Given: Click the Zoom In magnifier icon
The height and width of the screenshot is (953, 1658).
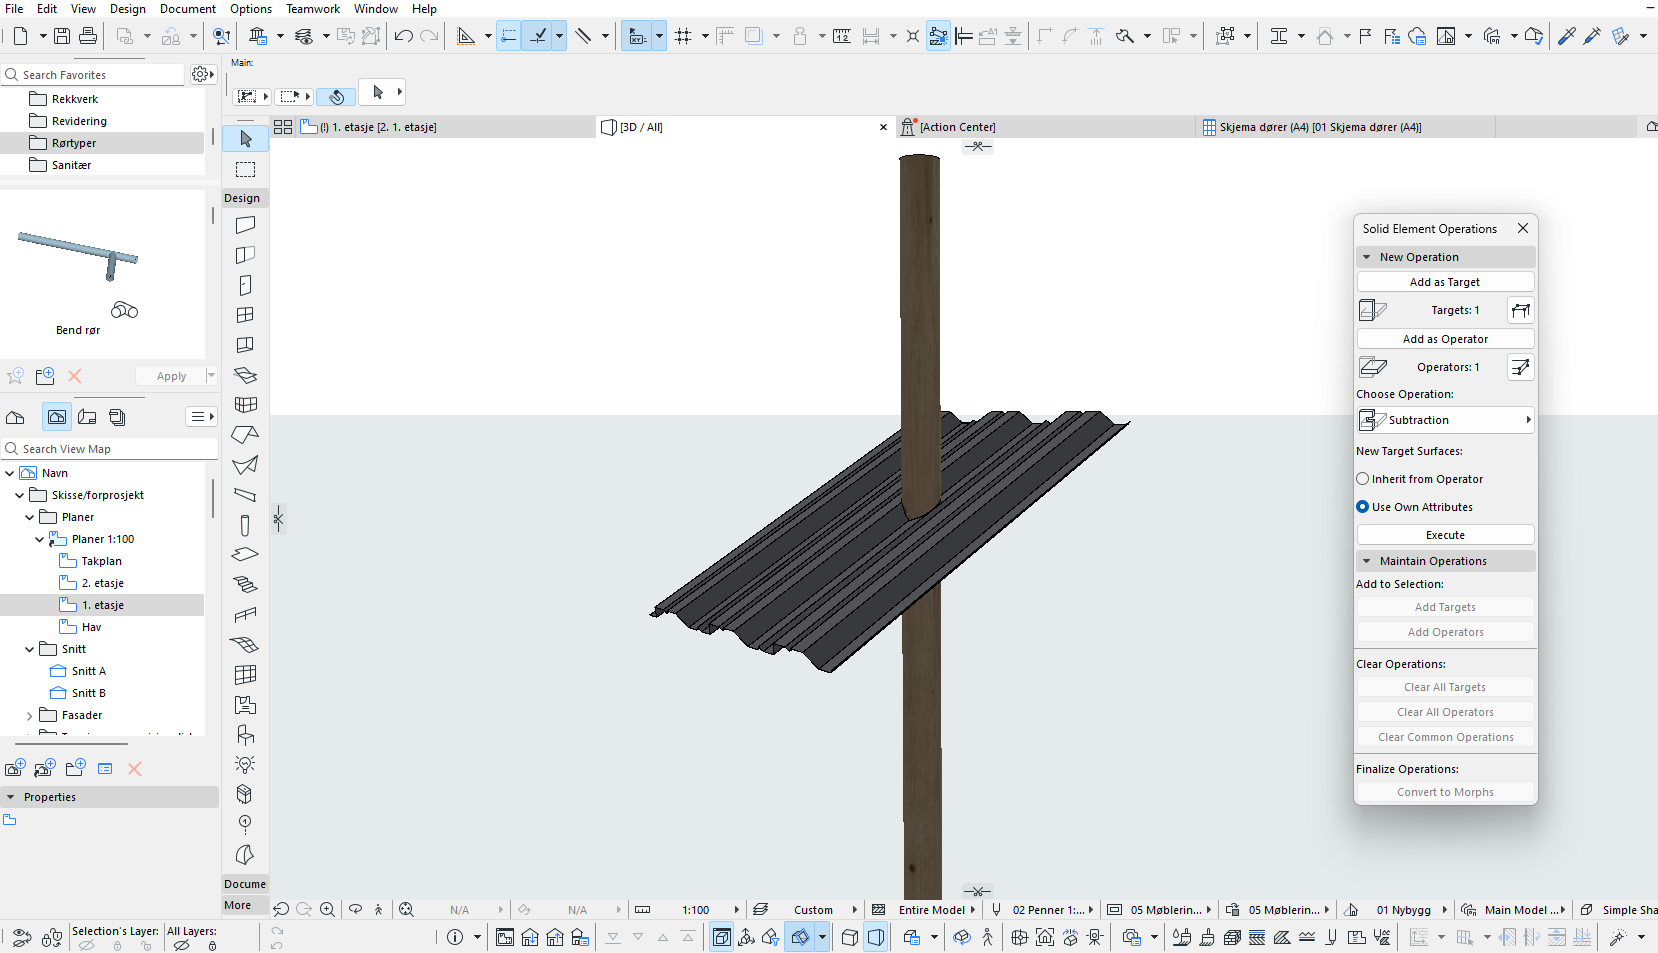Looking at the screenshot, I should tap(327, 909).
